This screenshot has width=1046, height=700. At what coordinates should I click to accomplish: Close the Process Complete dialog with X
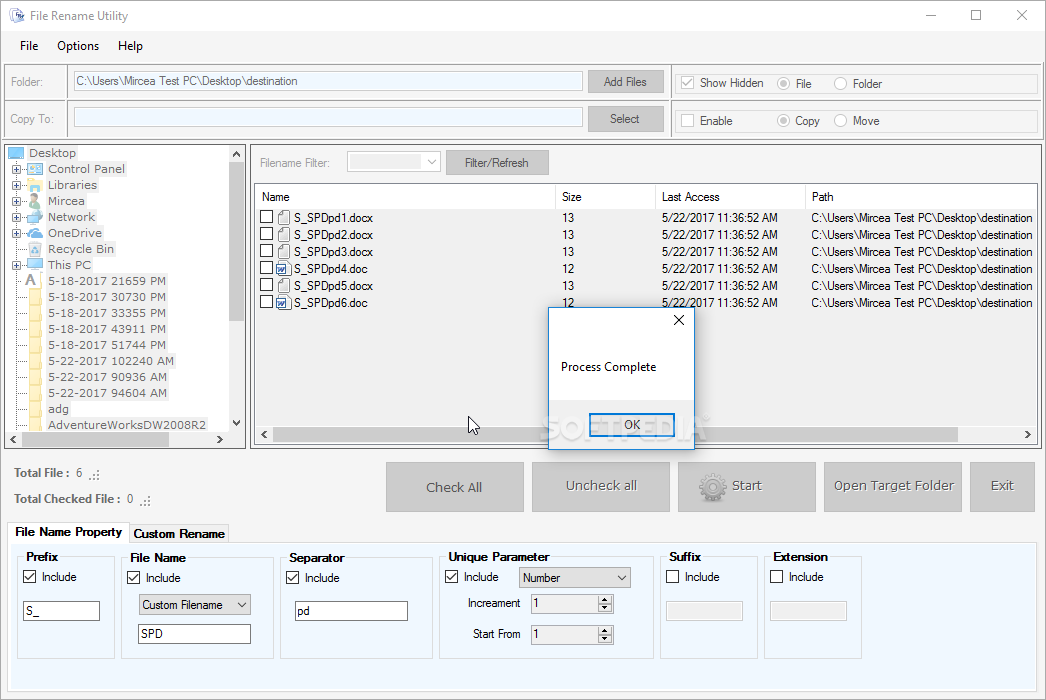[x=678, y=320]
